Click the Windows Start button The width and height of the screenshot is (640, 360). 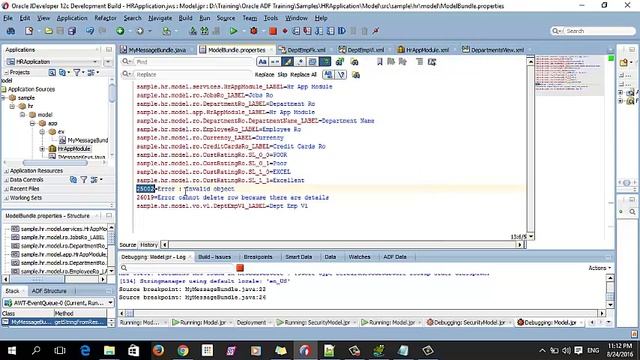[x=12, y=350]
